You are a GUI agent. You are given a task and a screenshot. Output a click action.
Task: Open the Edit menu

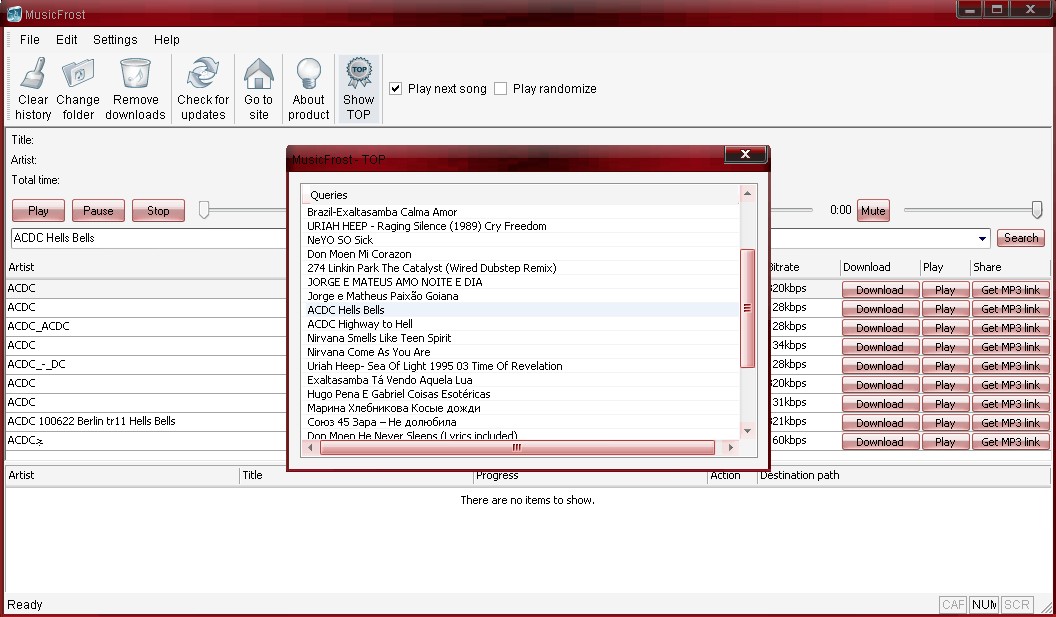click(x=66, y=40)
